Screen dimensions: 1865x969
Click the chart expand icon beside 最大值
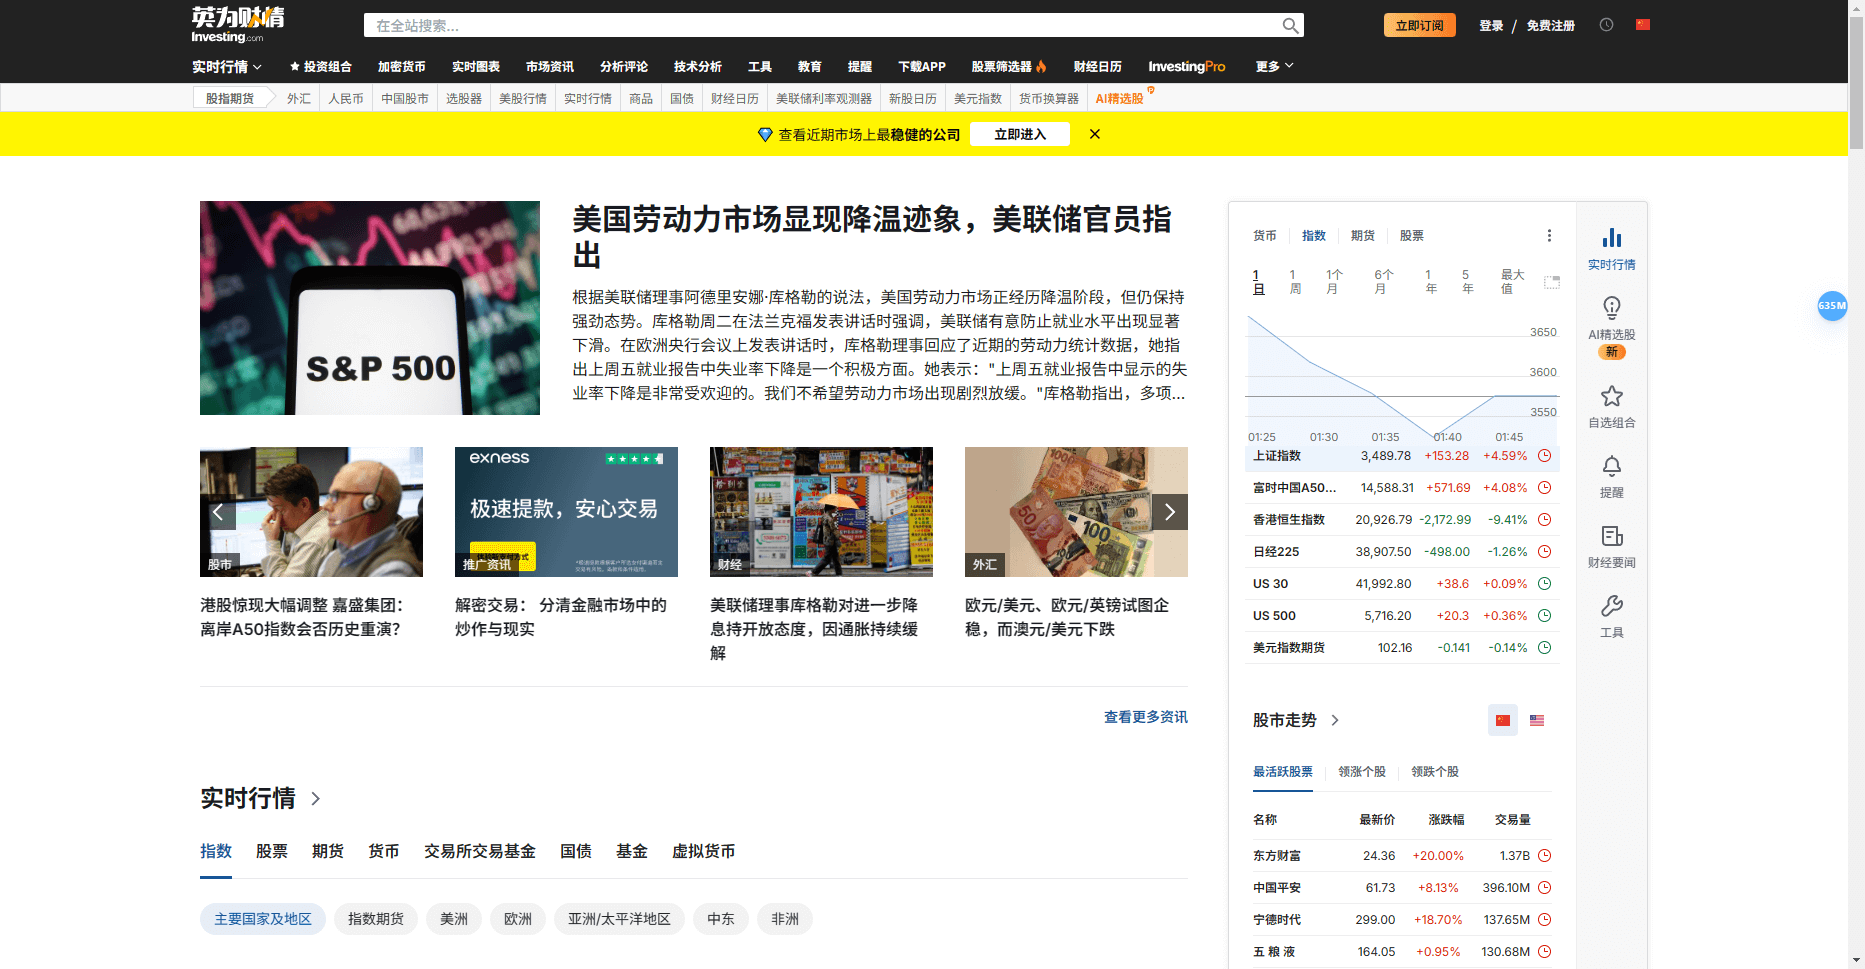coord(1552,282)
